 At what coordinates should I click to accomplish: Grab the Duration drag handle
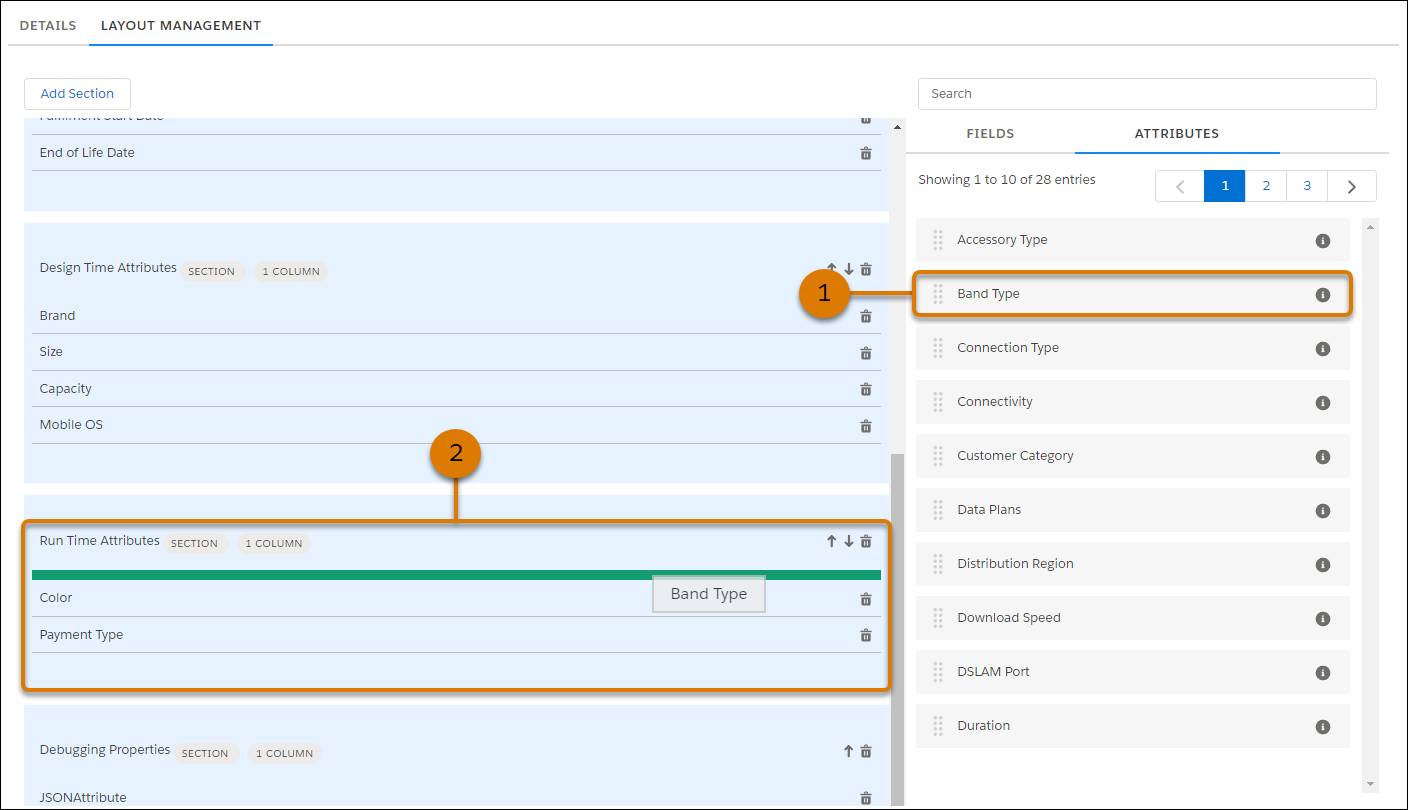coord(938,726)
